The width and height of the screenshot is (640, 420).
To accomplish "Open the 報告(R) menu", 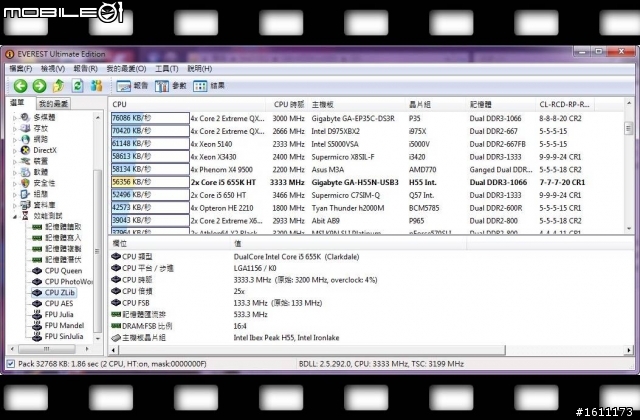I will tap(85, 69).
